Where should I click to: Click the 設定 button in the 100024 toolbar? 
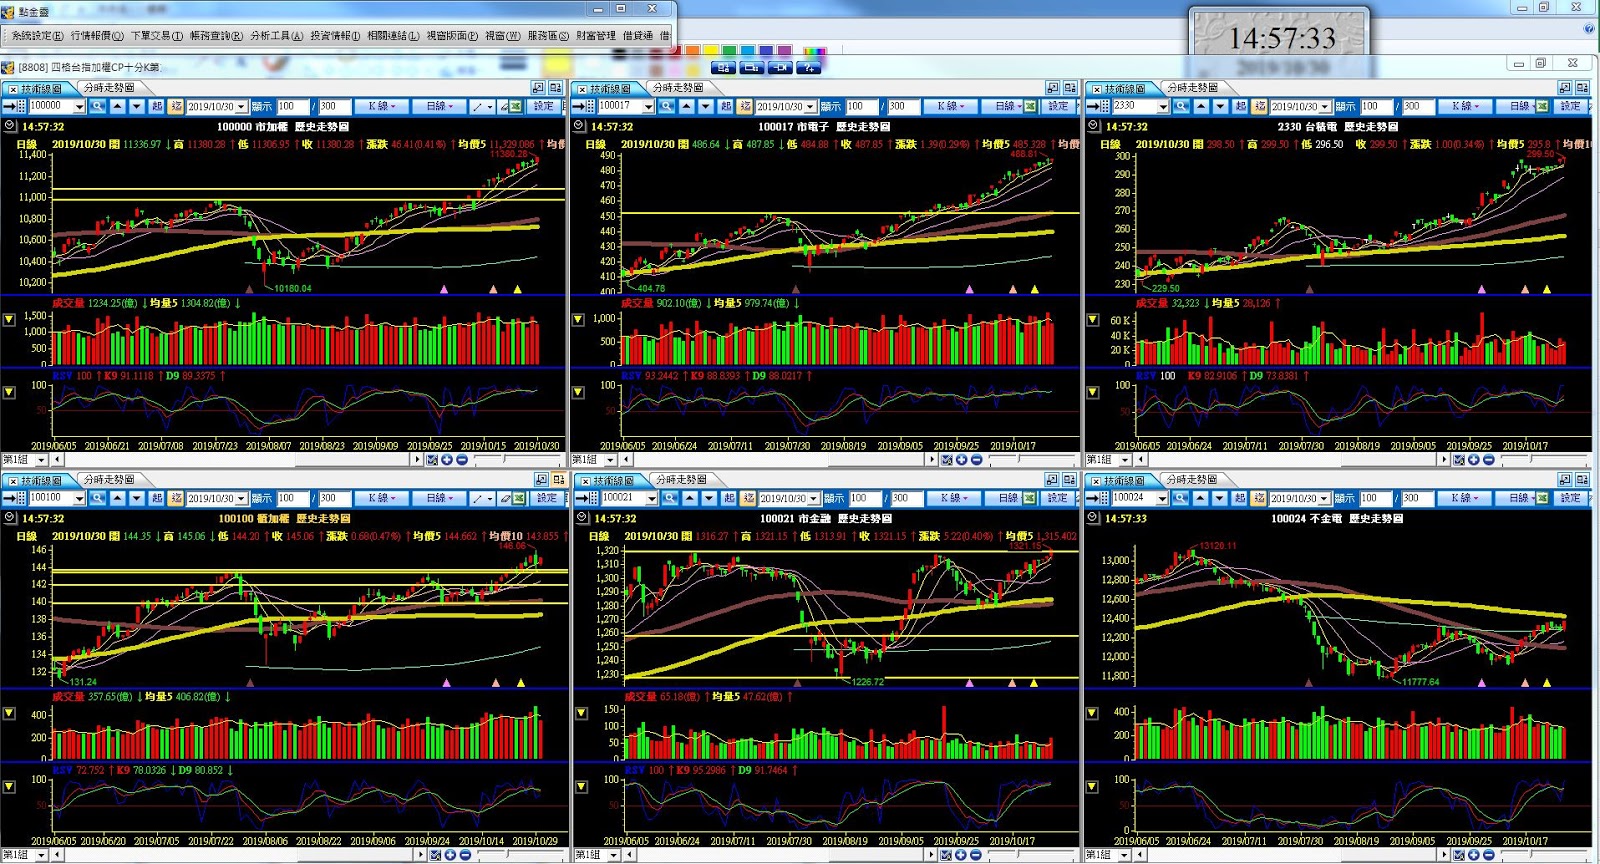pos(1571,498)
